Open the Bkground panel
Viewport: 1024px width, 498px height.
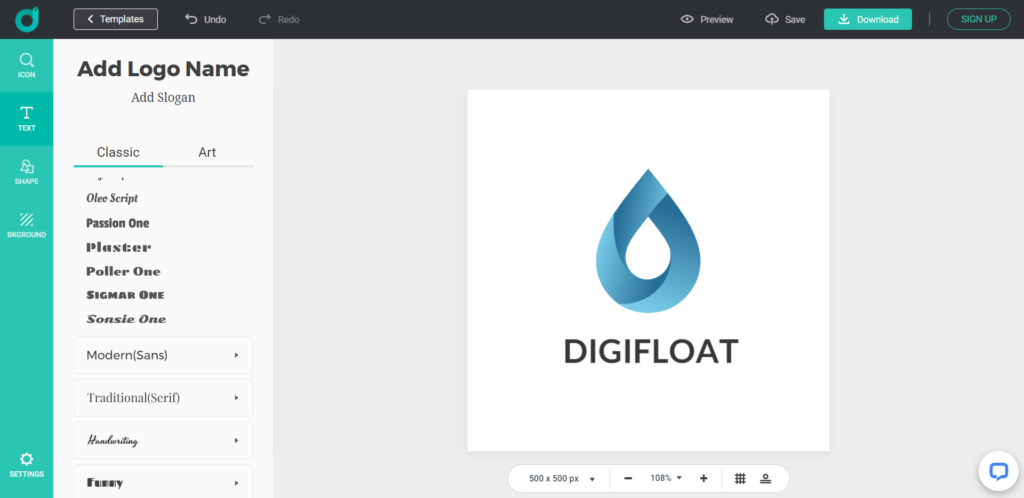[x=26, y=225]
